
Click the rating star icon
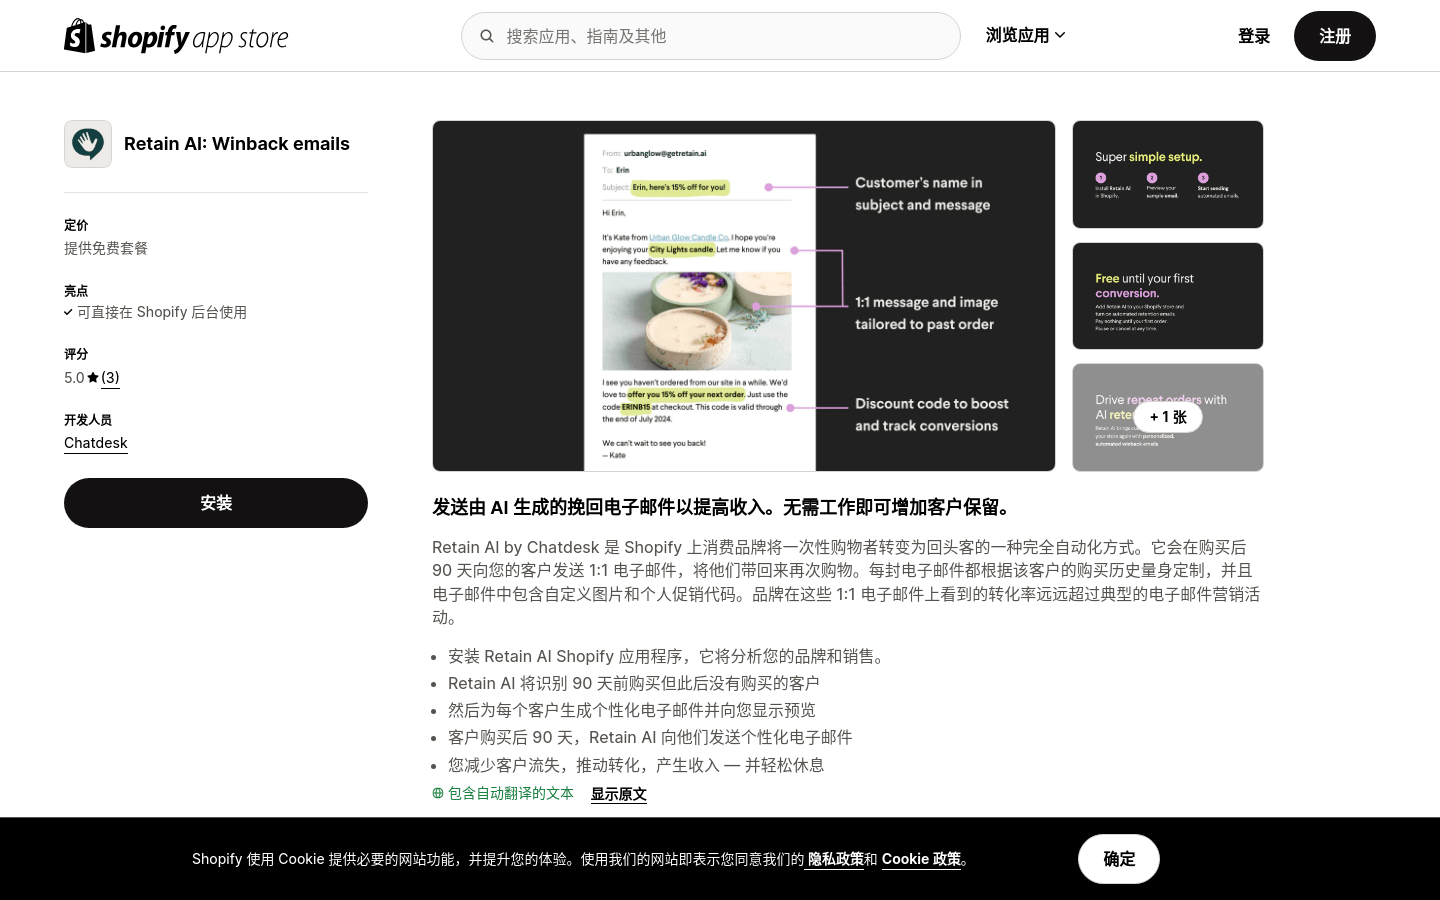point(93,378)
